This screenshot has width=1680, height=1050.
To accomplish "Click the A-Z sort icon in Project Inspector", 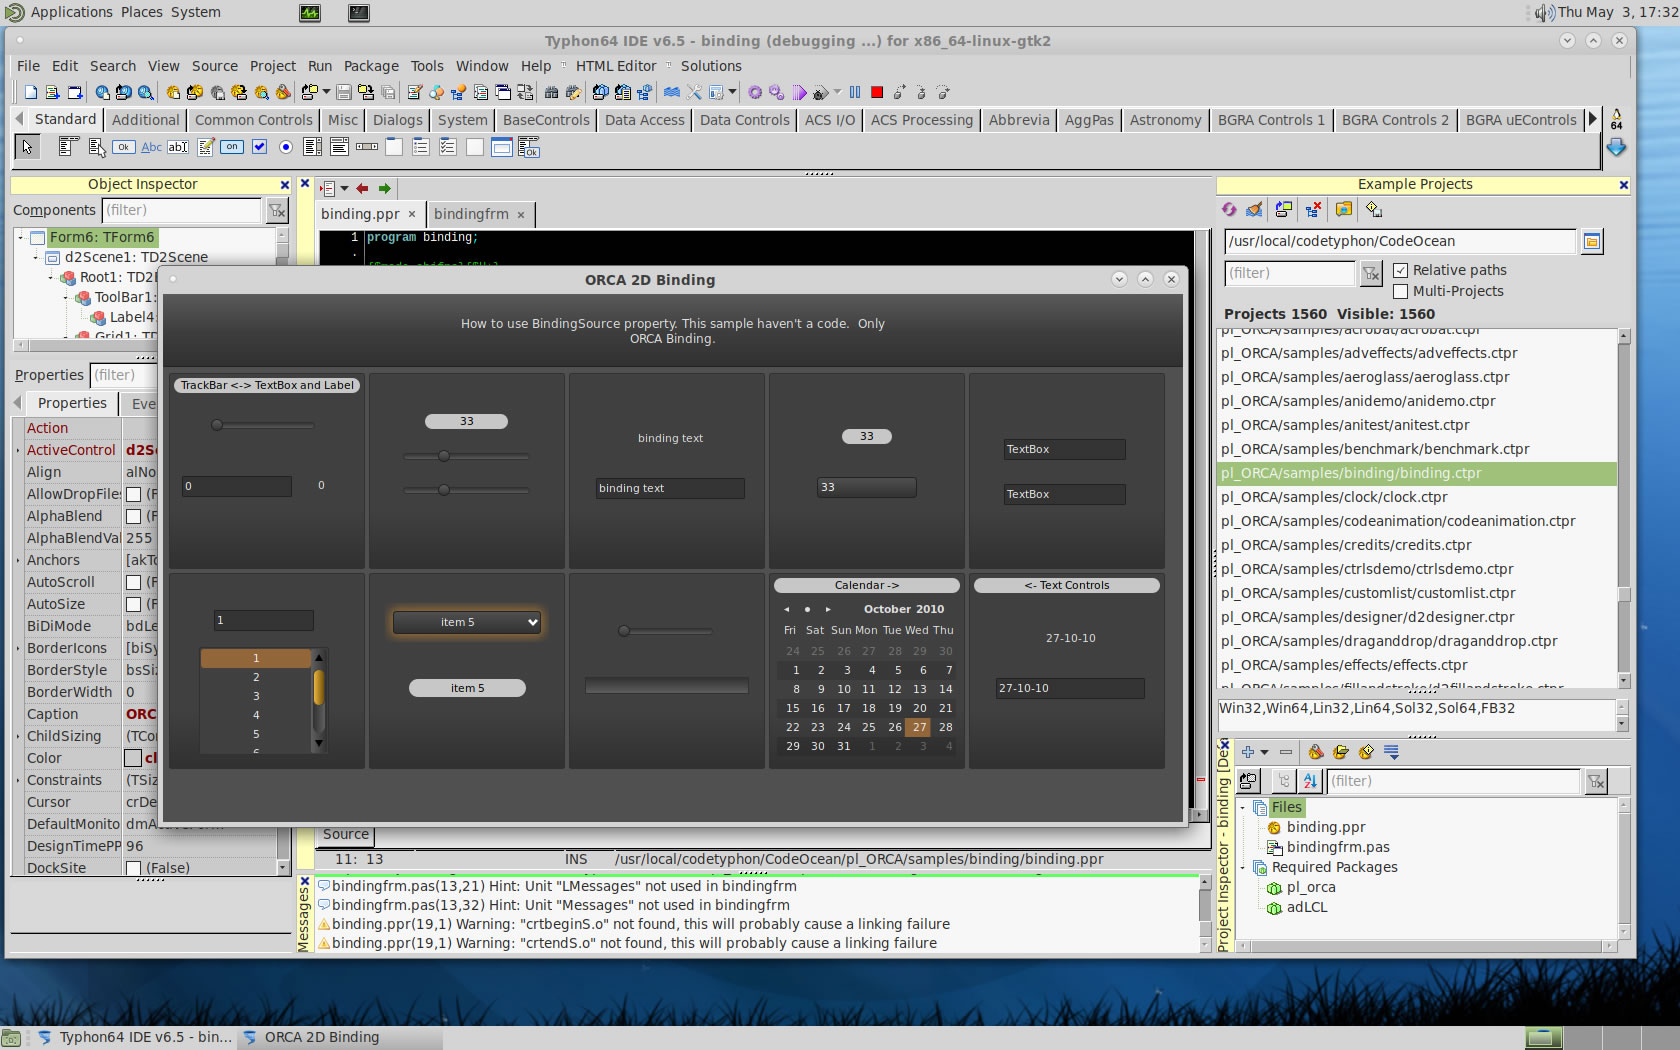I will coord(1310,781).
